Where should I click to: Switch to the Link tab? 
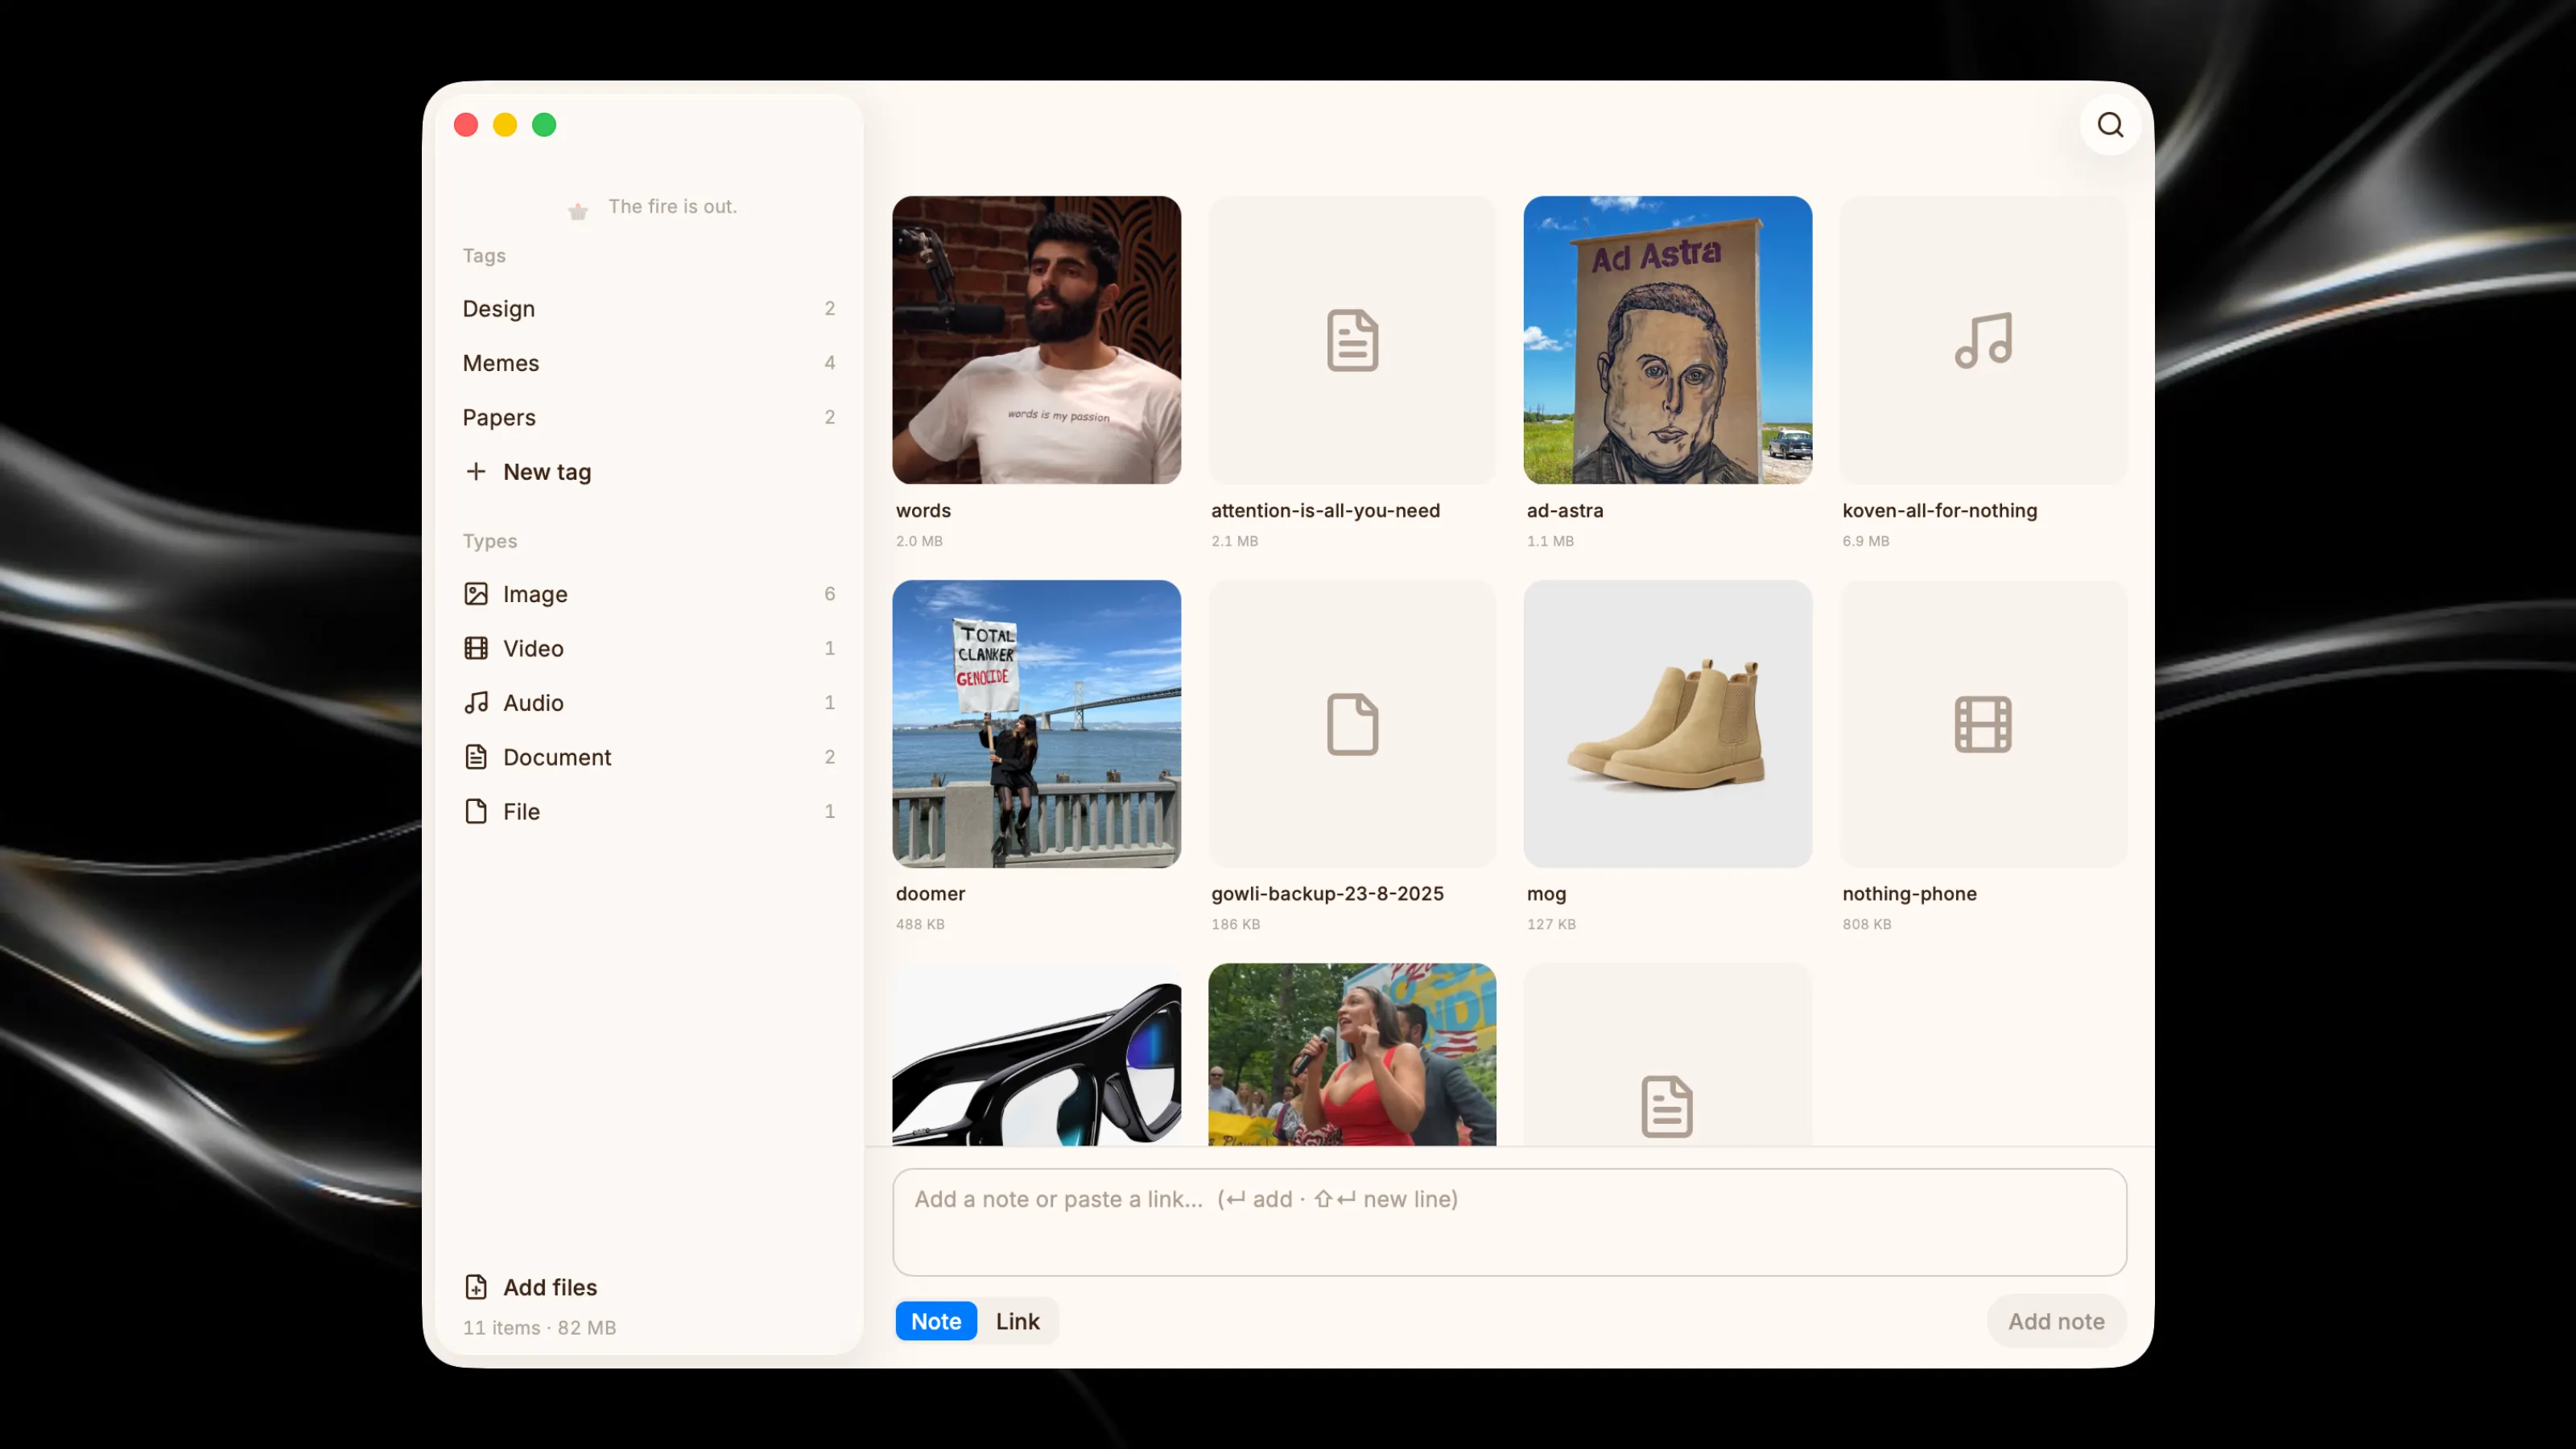click(1017, 1322)
